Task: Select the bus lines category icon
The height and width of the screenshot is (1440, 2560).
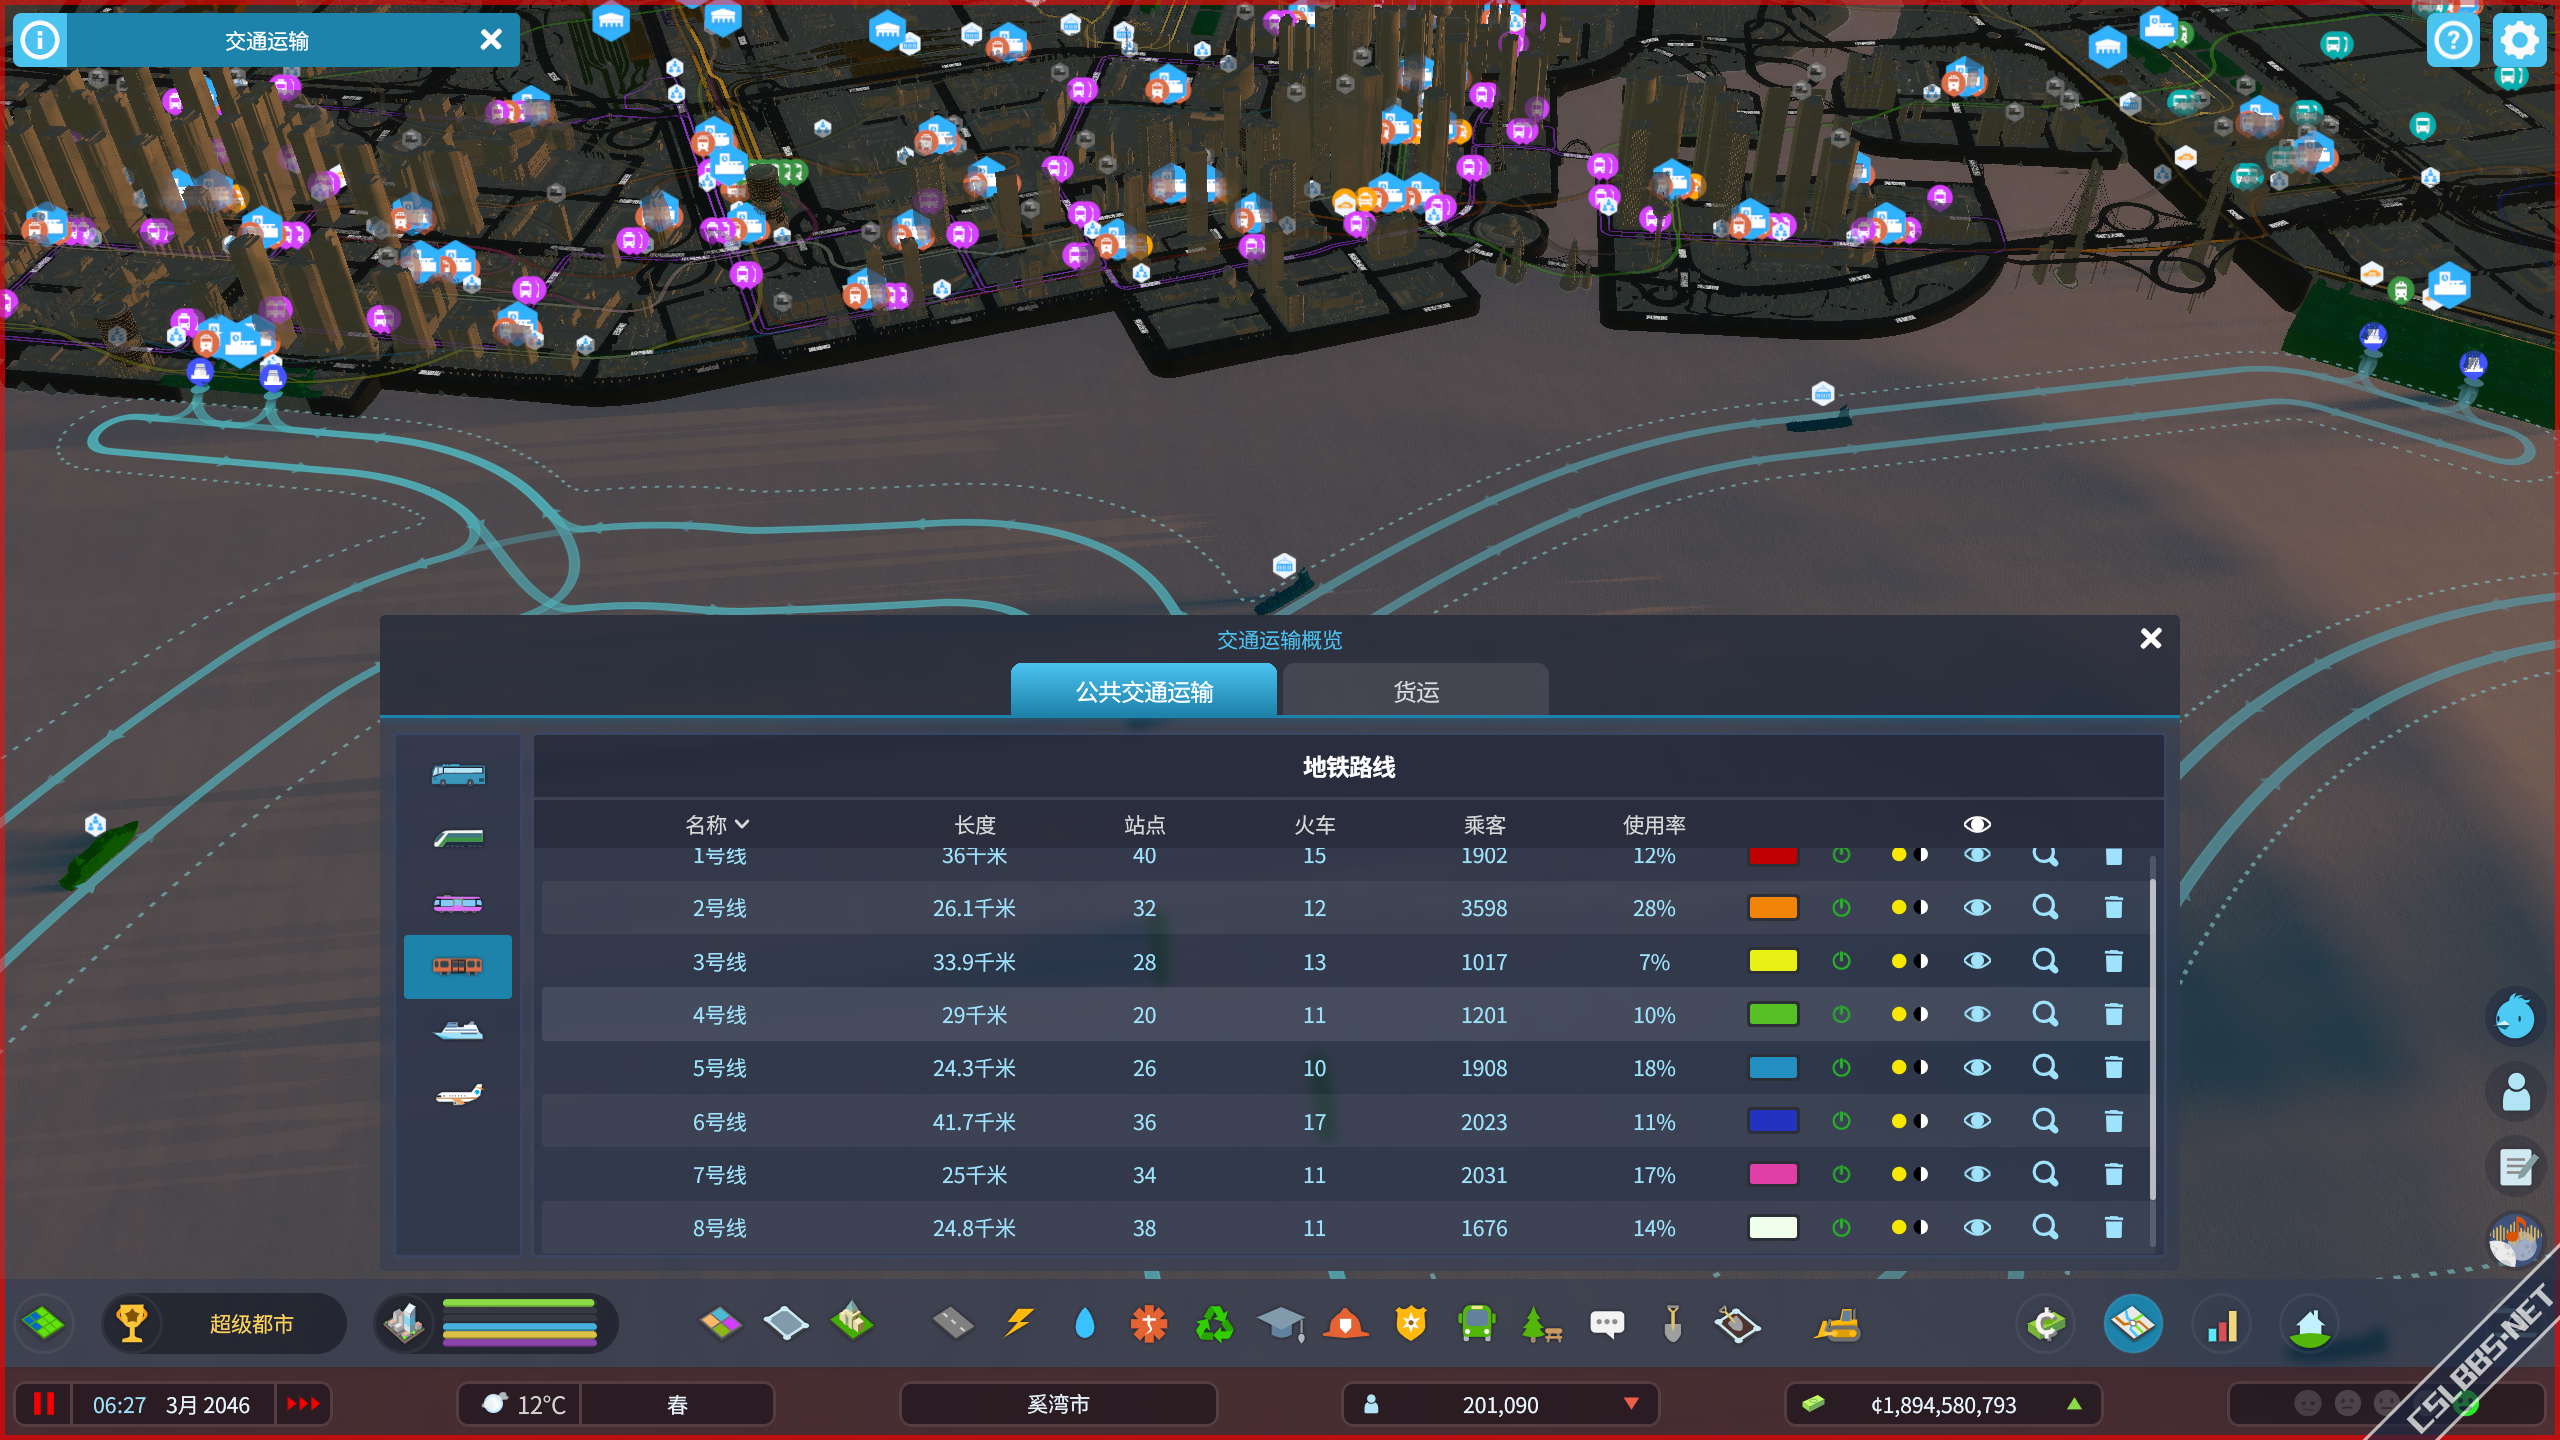Action: 458,774
